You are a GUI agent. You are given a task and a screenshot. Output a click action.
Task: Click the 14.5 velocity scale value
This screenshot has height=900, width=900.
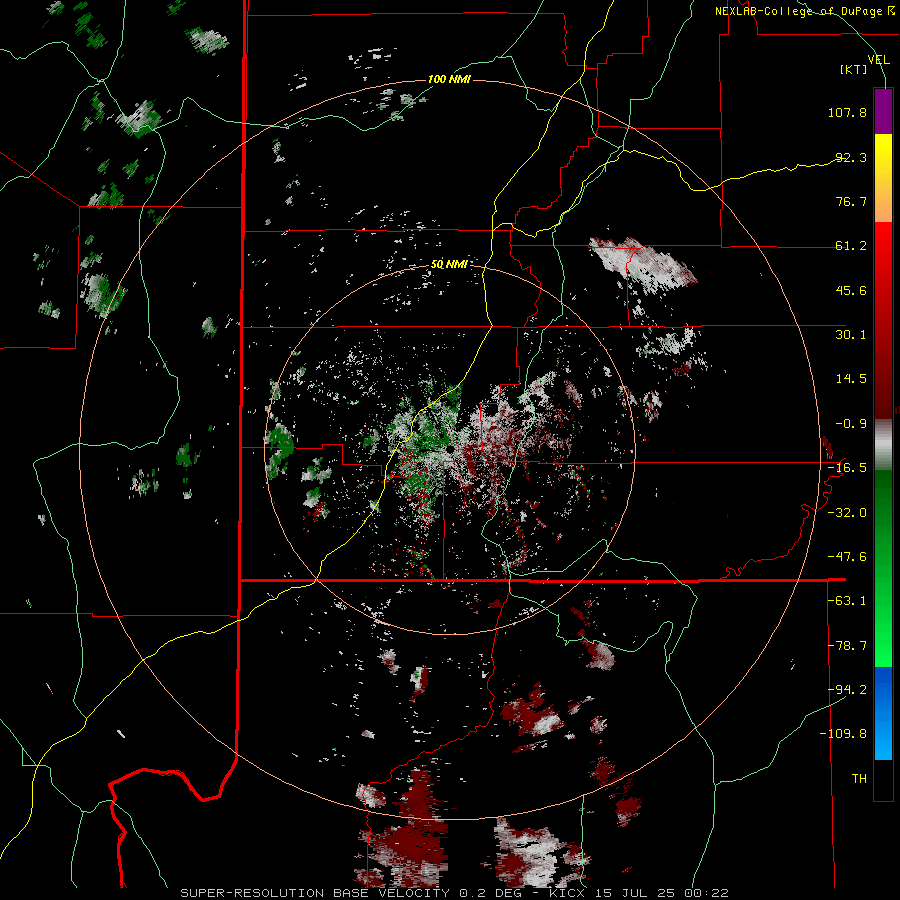[x=851, y=379]
